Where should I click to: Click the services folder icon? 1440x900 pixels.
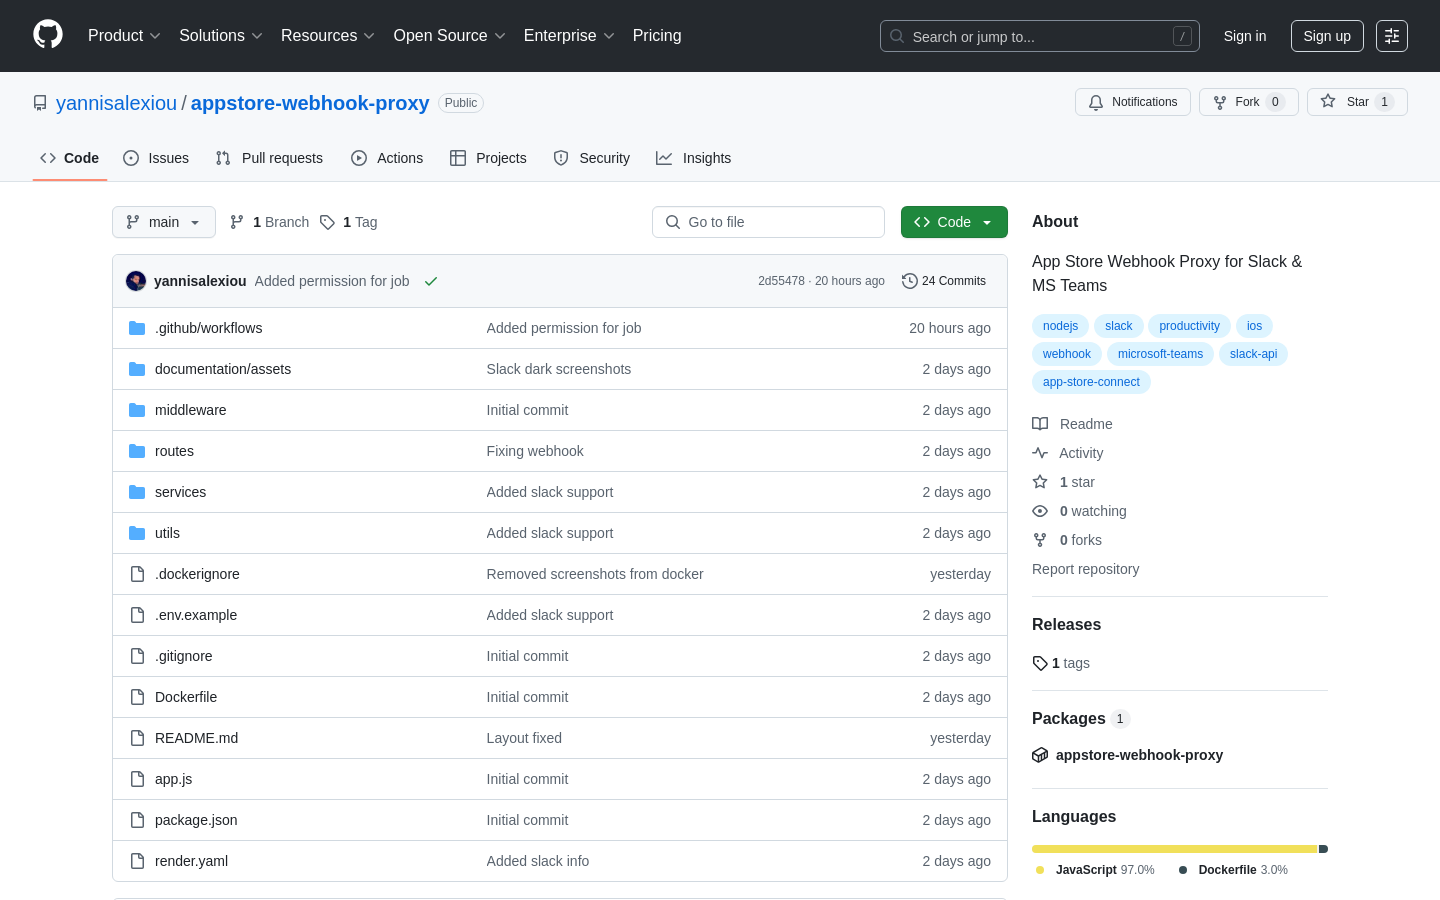click(x=137, y=492)
